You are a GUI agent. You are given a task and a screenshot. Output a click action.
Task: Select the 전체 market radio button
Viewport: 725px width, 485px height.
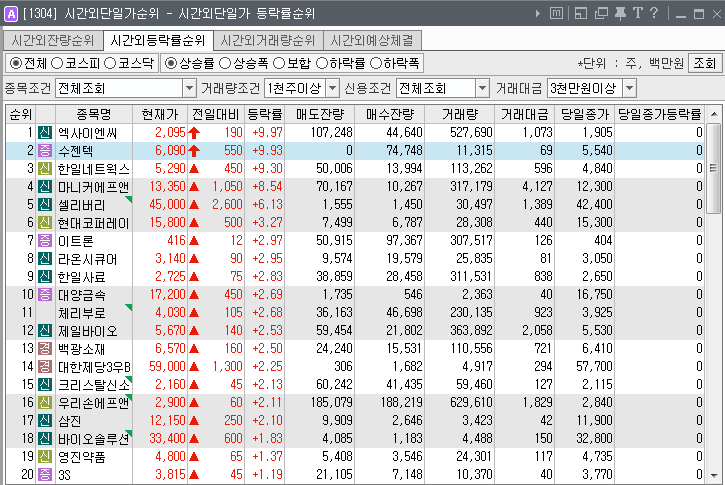tap(16, 63)
